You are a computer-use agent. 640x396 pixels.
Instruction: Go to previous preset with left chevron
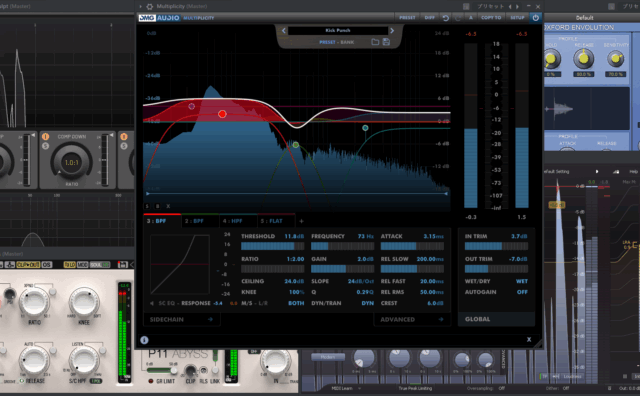[x=284, y=31]
